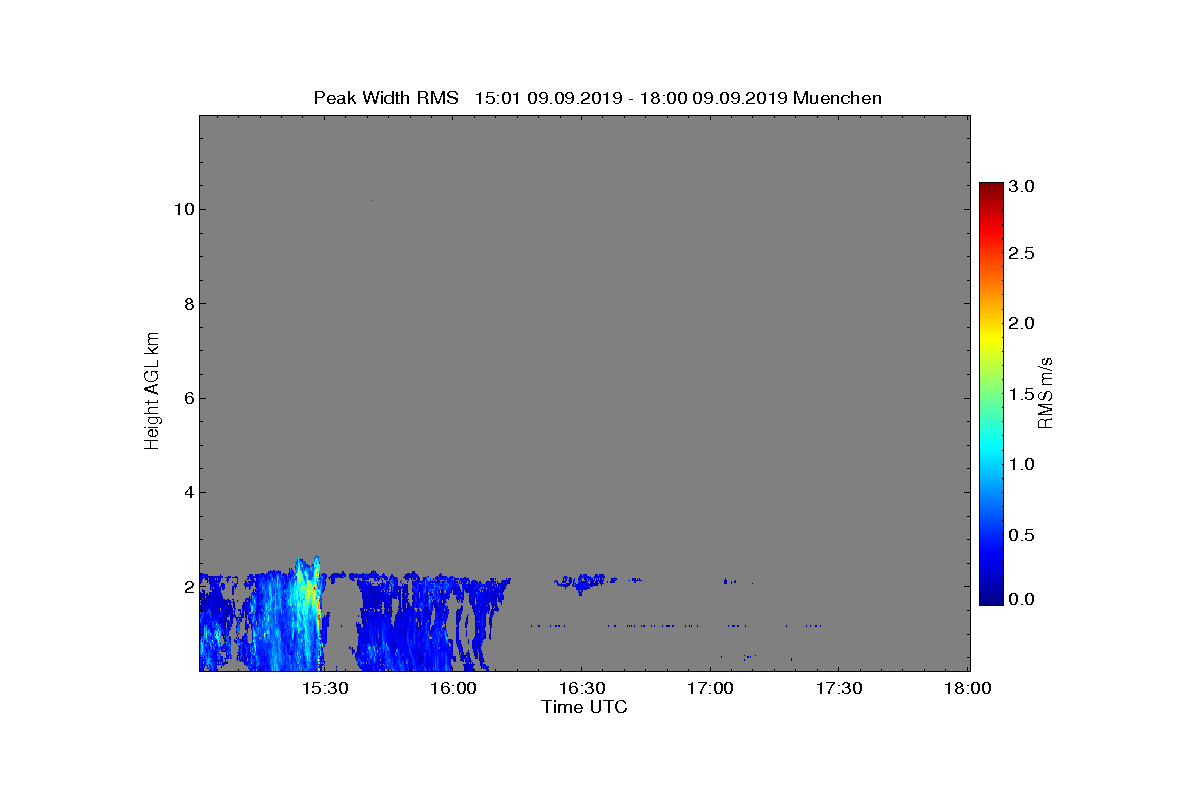Click the 15:30 time axis label
The height and width of the screenshot is (800, 1200).
click(x=325, y=689)
